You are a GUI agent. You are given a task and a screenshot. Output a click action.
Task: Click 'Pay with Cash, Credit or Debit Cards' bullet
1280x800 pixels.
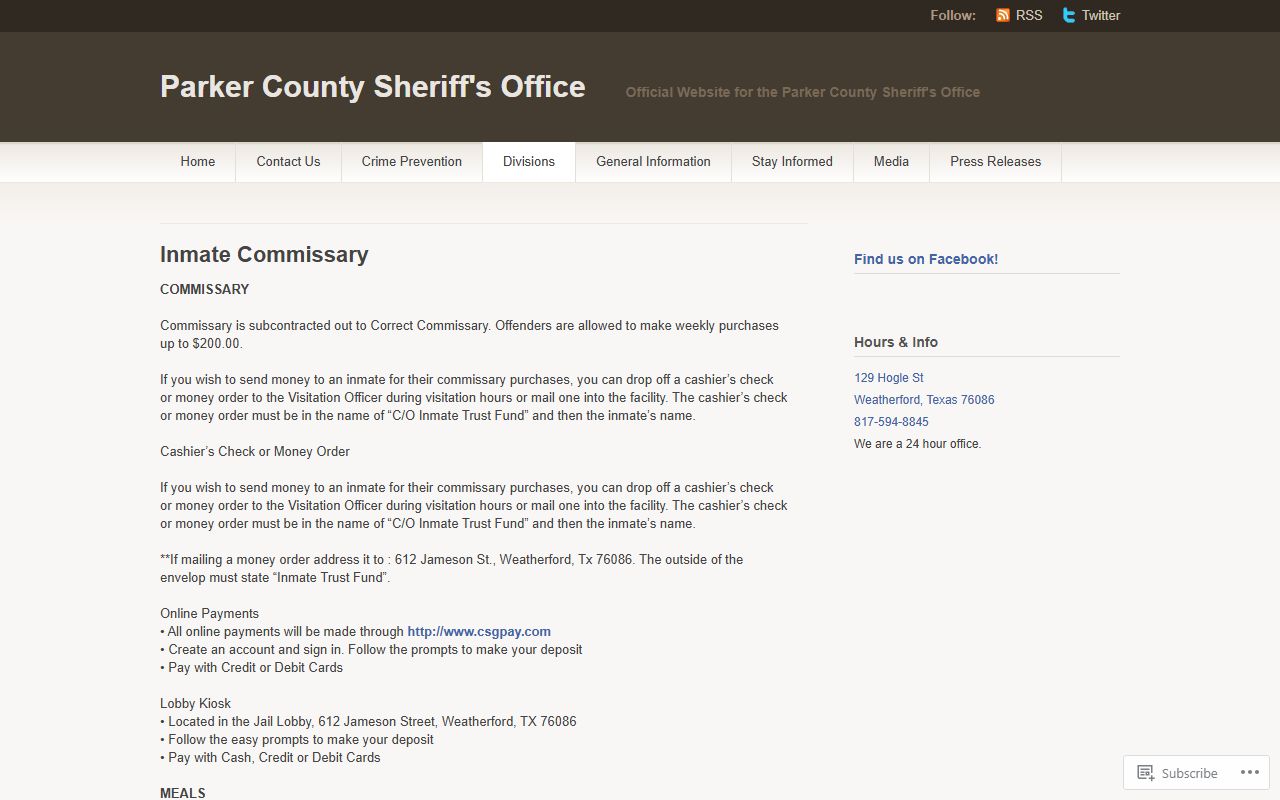point(270,757)
